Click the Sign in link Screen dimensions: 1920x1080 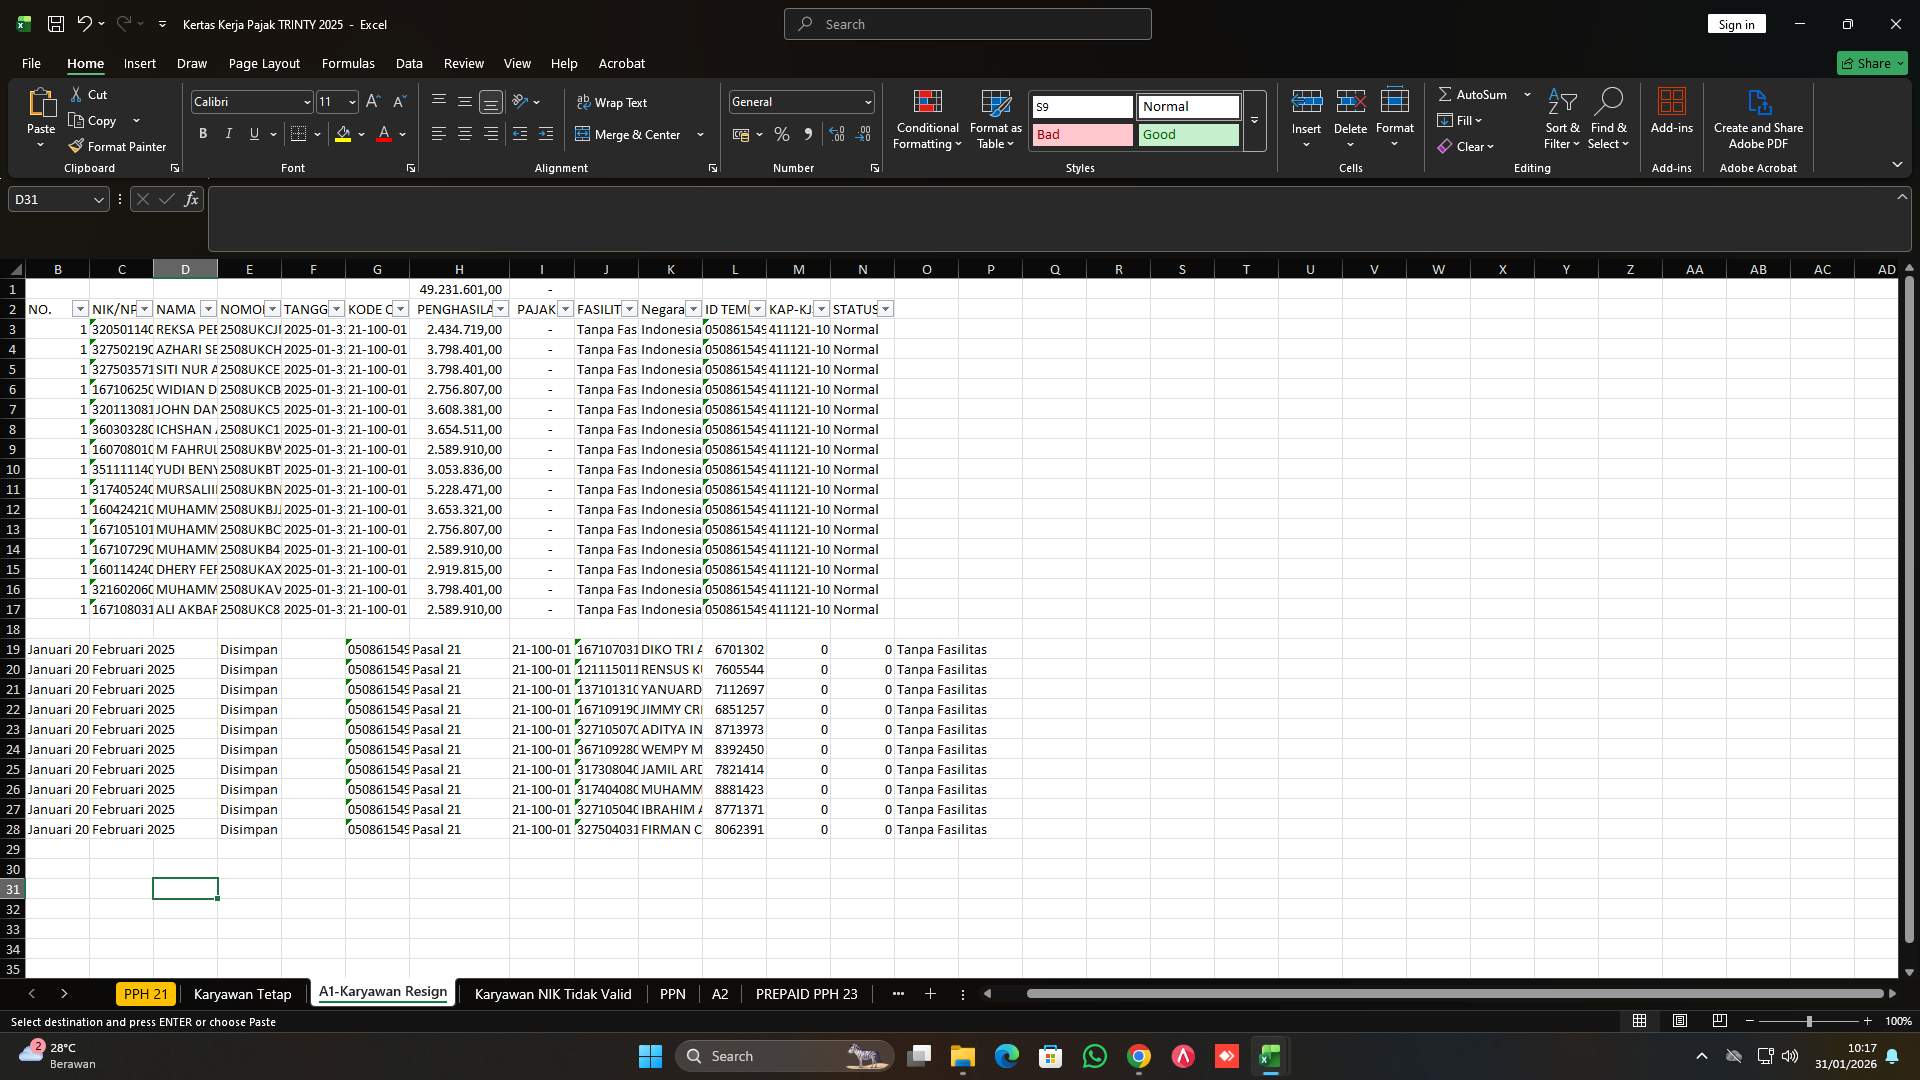point(1736,23)
